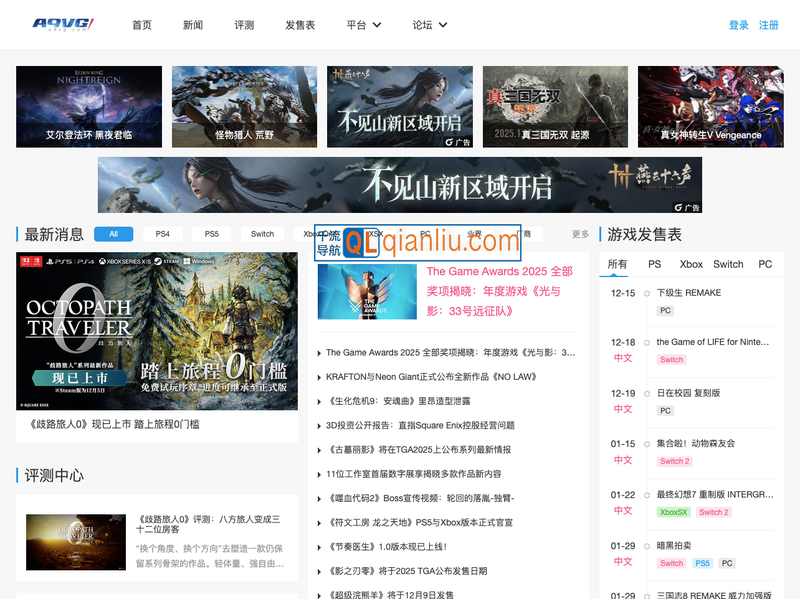This screenshot has height=599, width=800.
Task: Click the PC tag under 下级生 REMAKE
Action: tap(665, 311)
